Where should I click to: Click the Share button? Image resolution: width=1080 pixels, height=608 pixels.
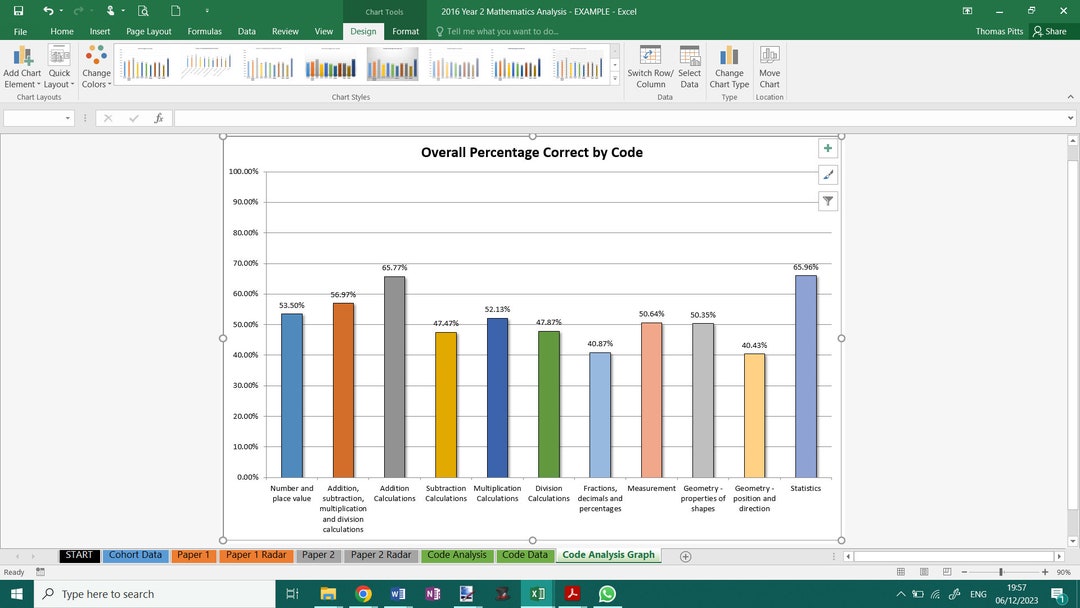click(1050, 31)
